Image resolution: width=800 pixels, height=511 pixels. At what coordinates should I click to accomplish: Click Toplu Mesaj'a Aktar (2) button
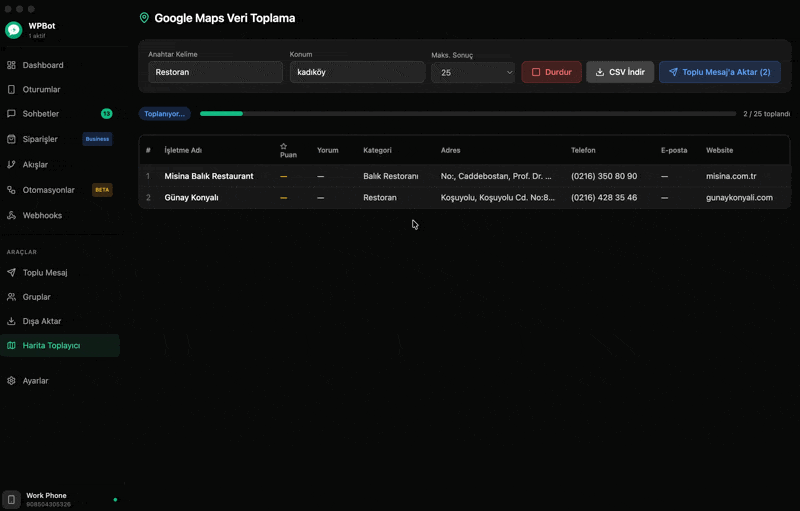[719, 72]
